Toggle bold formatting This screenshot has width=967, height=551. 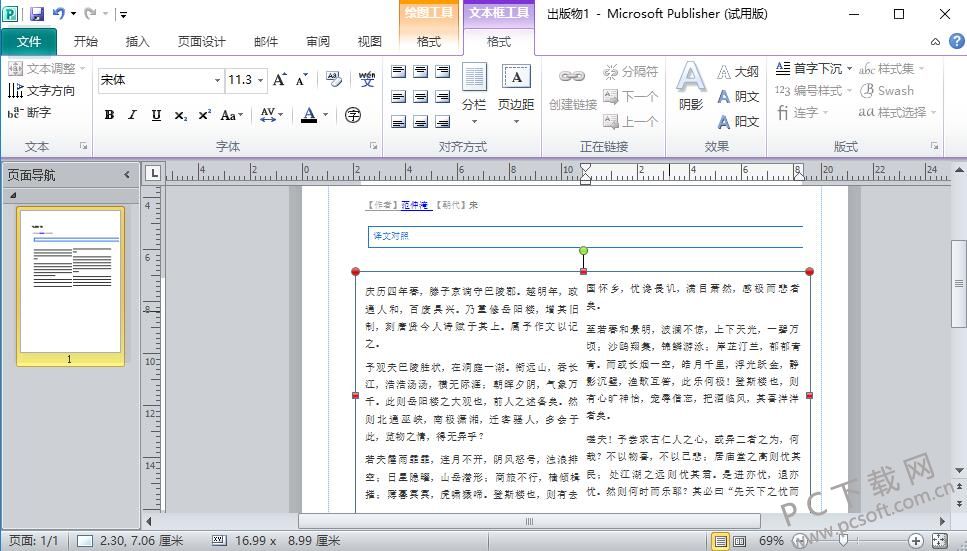tap(109, 115)
